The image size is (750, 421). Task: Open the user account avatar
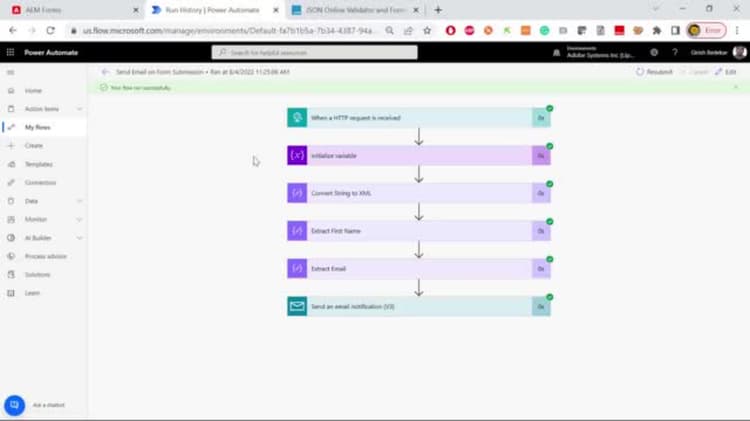[739, 53]
